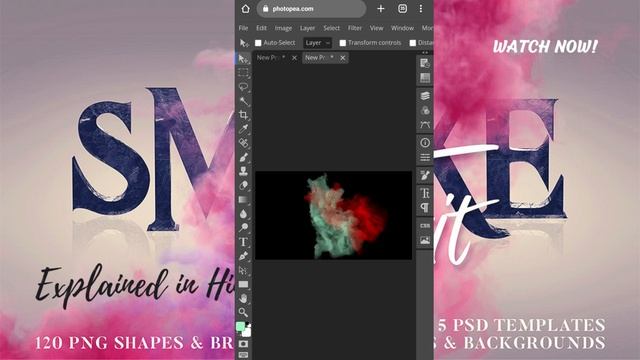Select the Eraser tool
Image resolution: width=640 pixels, height=360 pixels.
(x=243, y=185)
